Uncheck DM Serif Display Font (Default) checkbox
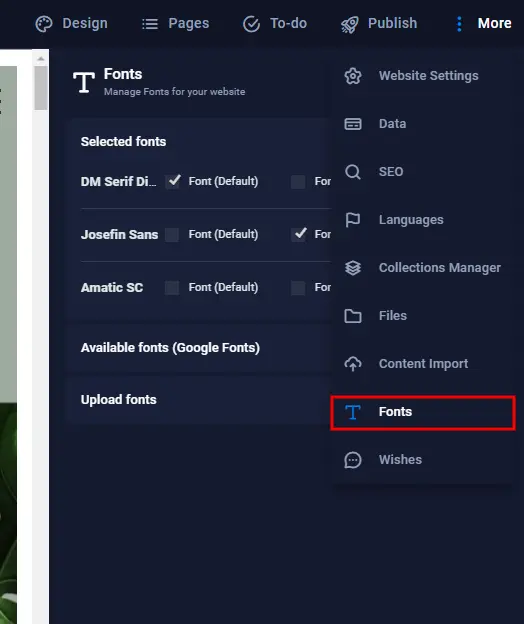This screenshot has width=524, height=624. pos(173,181)
